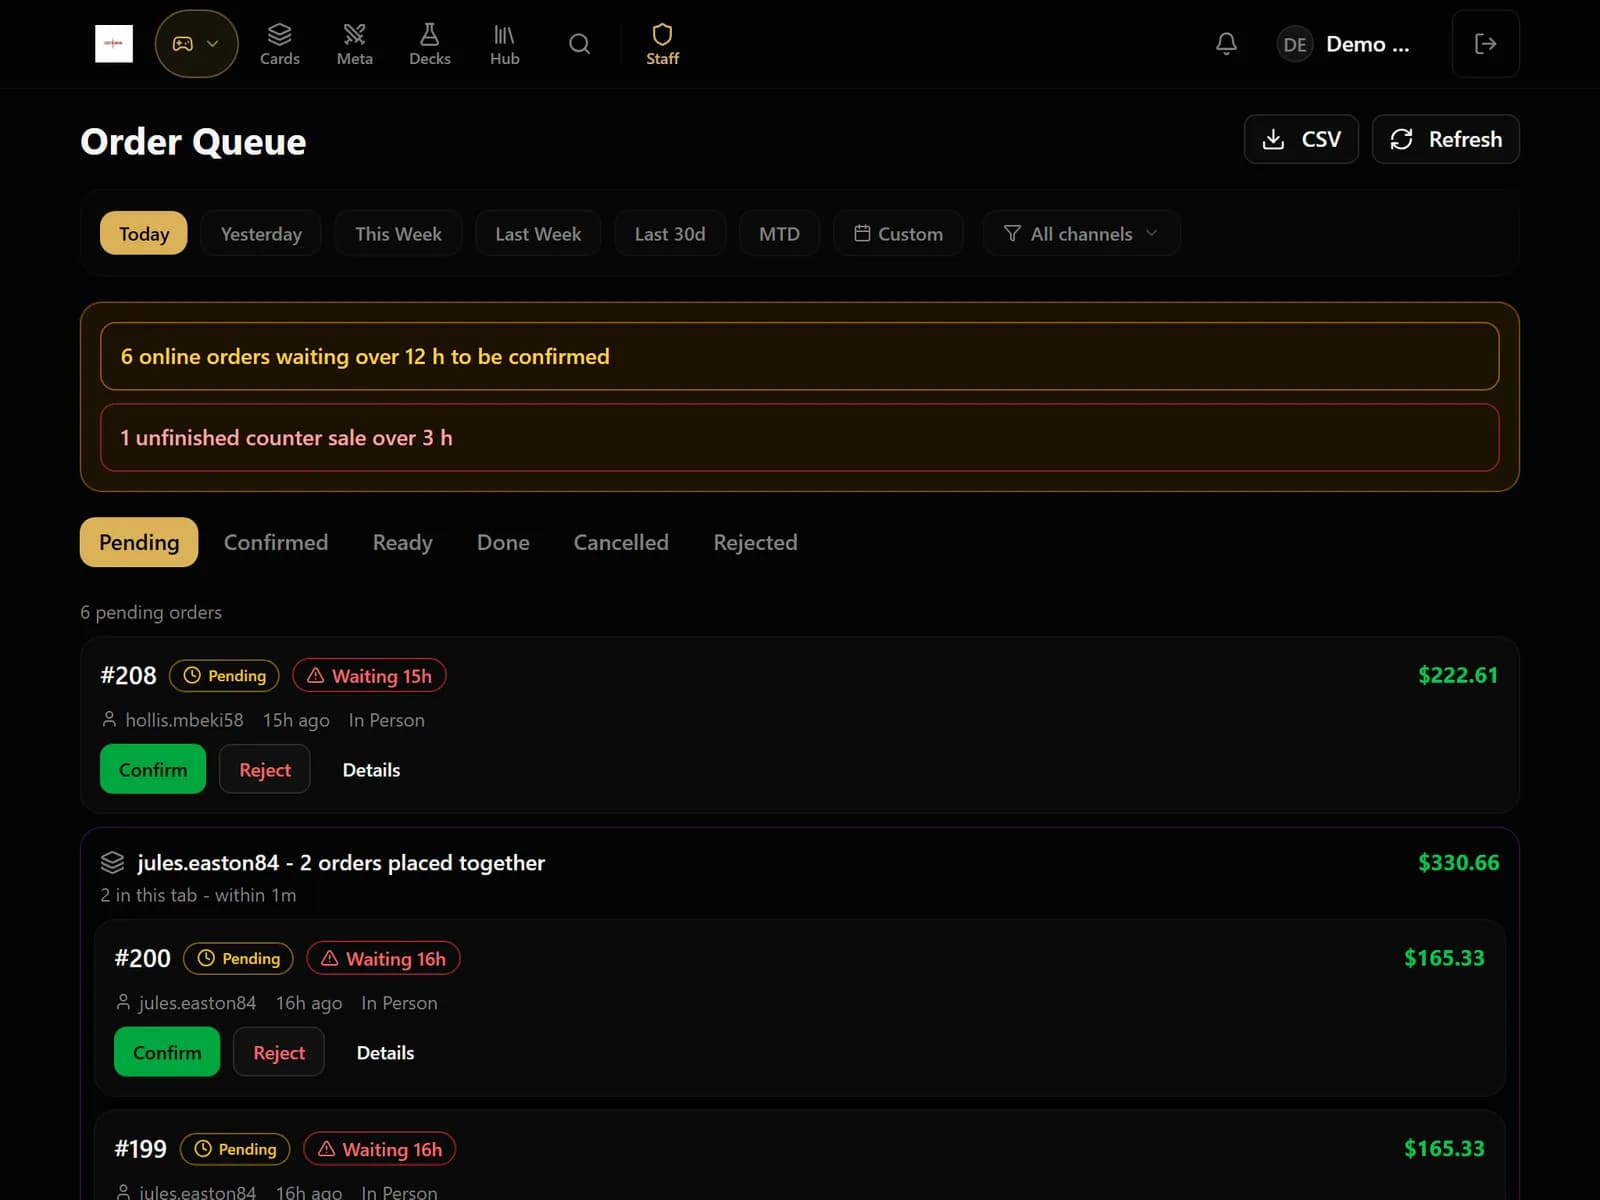Switch to the Cancelled status tab
This screenshot has height=1200, width=1600.
(621, 542)
